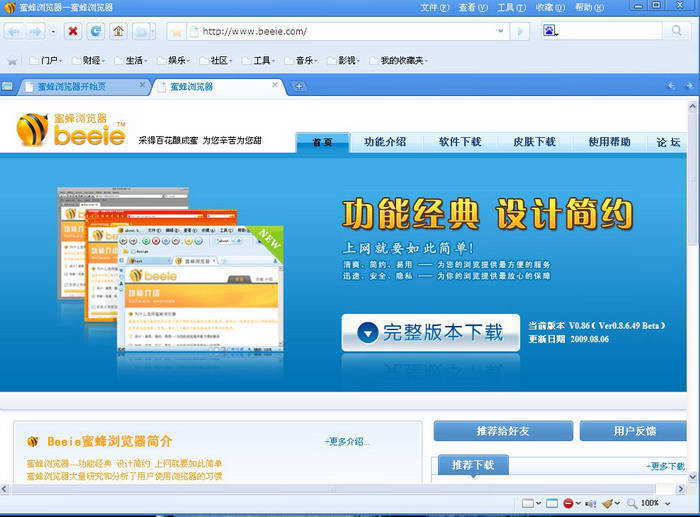Open dropdown arrow next to broom icon
The image size is (700, 517).
617,503
